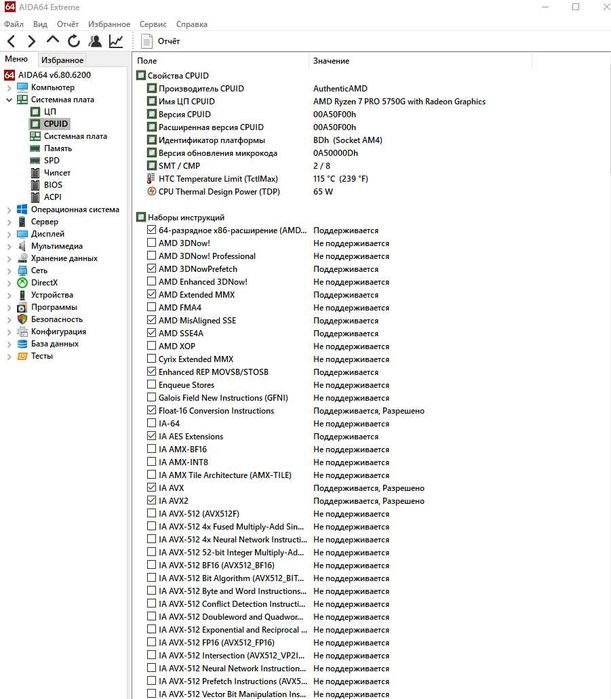Image resolution: width=611 pixels, height=699 pixels.
Task: Select the SMT / CMP row
Action: pyautogui.click(x=239, y=165)
